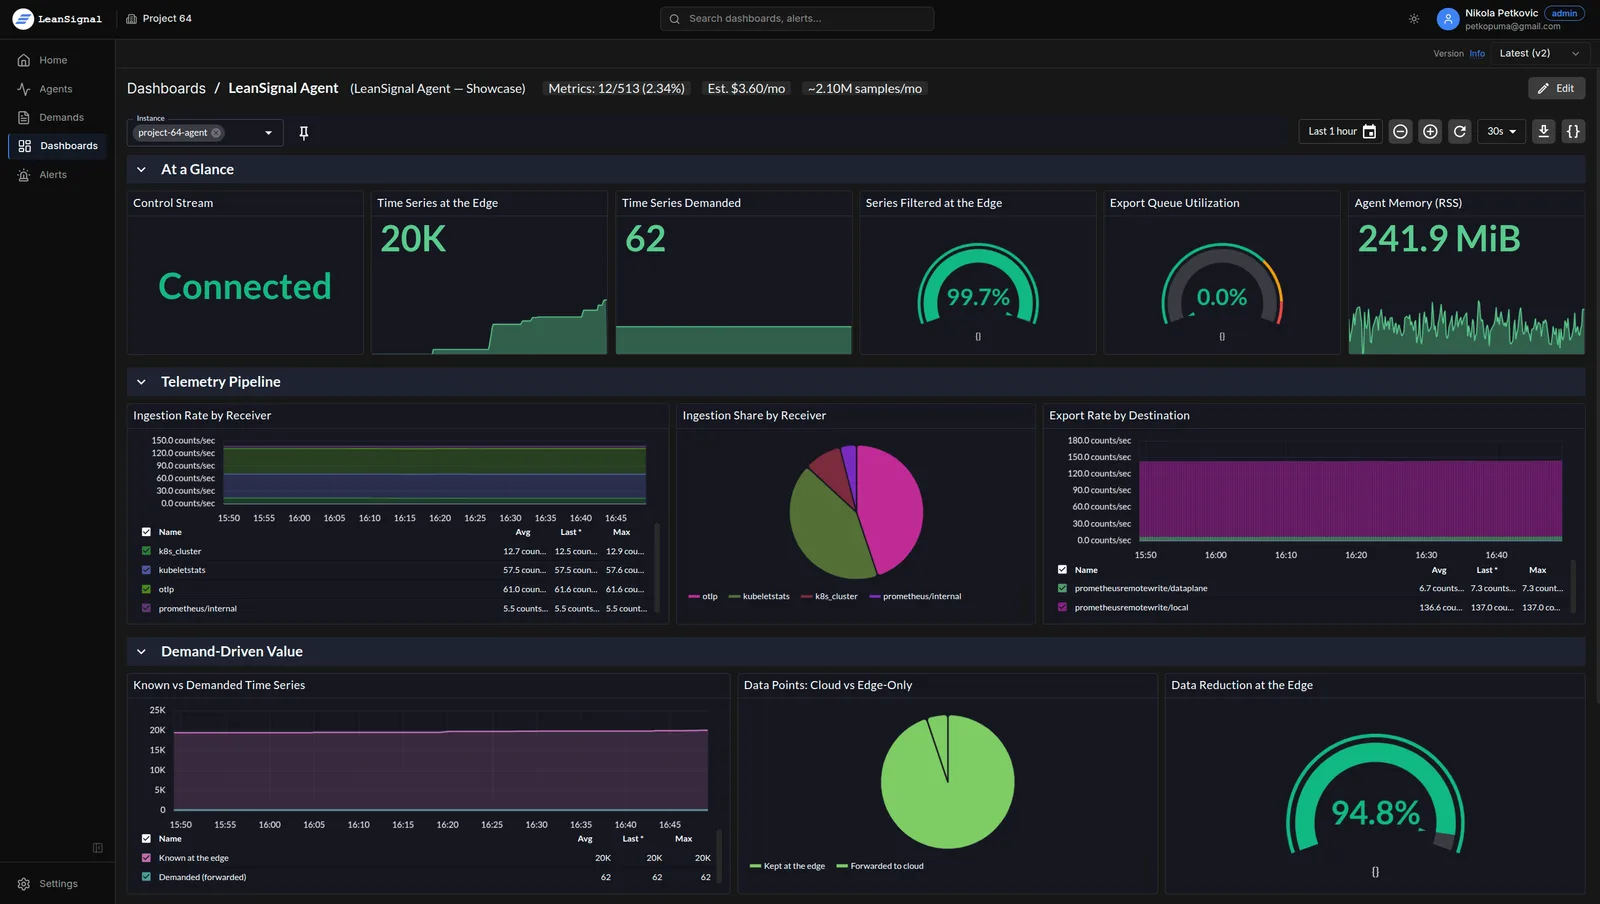This screenshot has height=904, width=1600.
Task: Open the 30s refresh interval dropdown
Action: pos(1501,132)
